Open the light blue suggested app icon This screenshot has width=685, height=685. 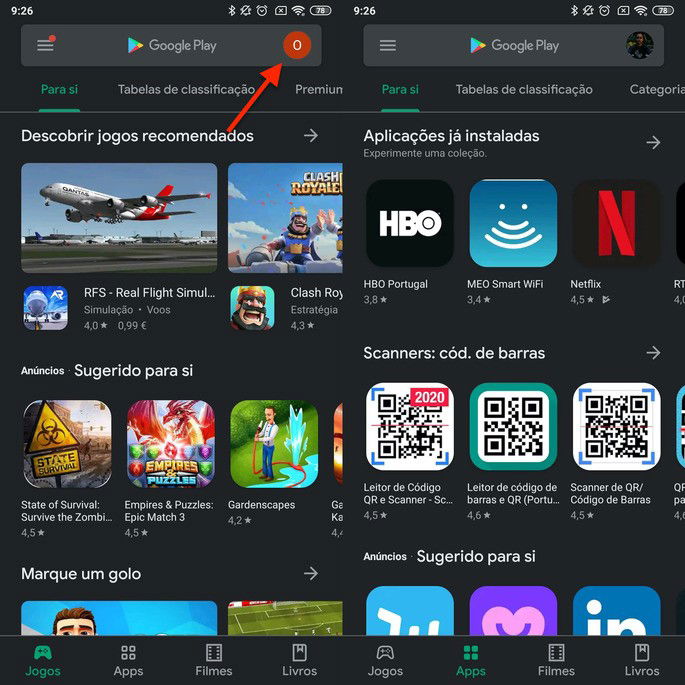(x=410, y=610)
